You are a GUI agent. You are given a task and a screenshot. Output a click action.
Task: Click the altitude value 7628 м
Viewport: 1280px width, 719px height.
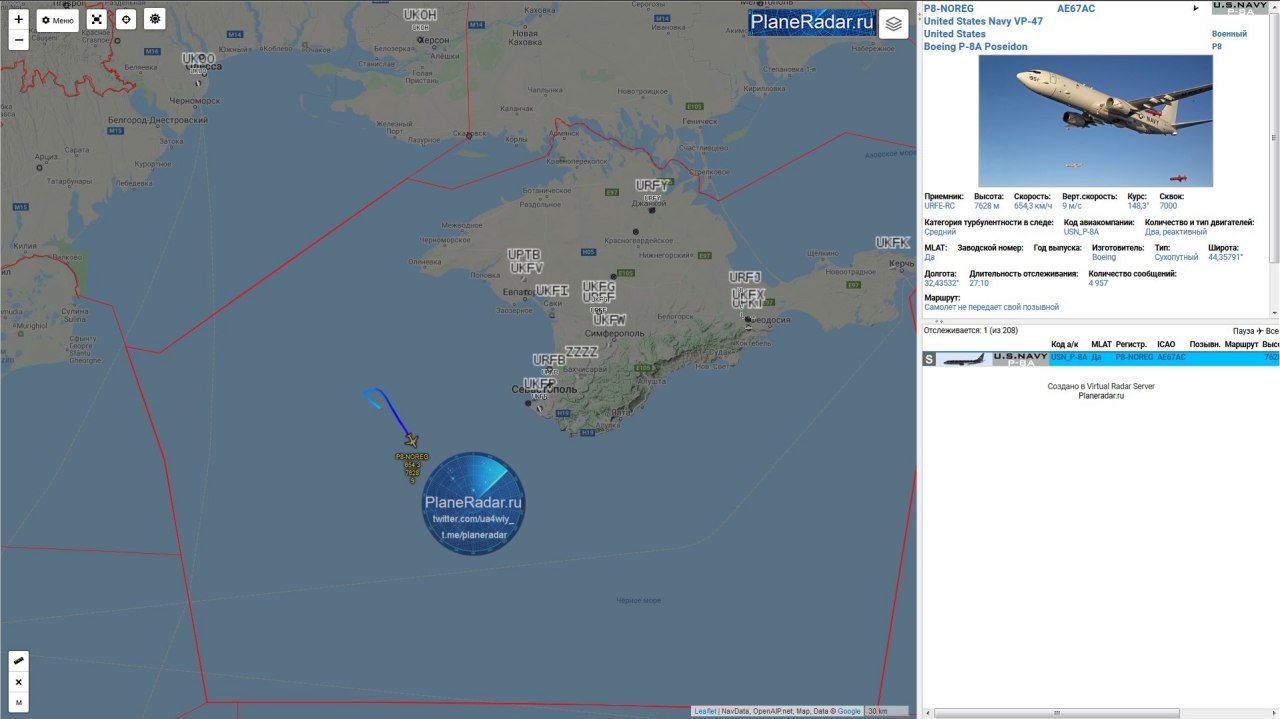pyautogui.click(x=988, y=205)
